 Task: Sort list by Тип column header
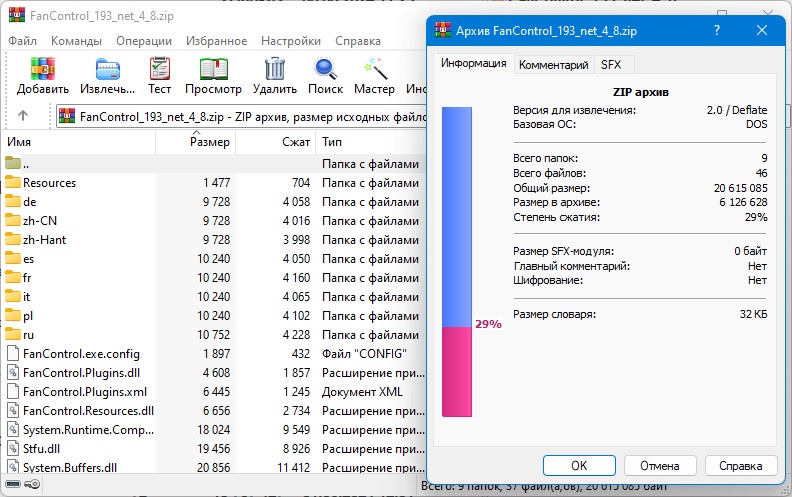371,142
